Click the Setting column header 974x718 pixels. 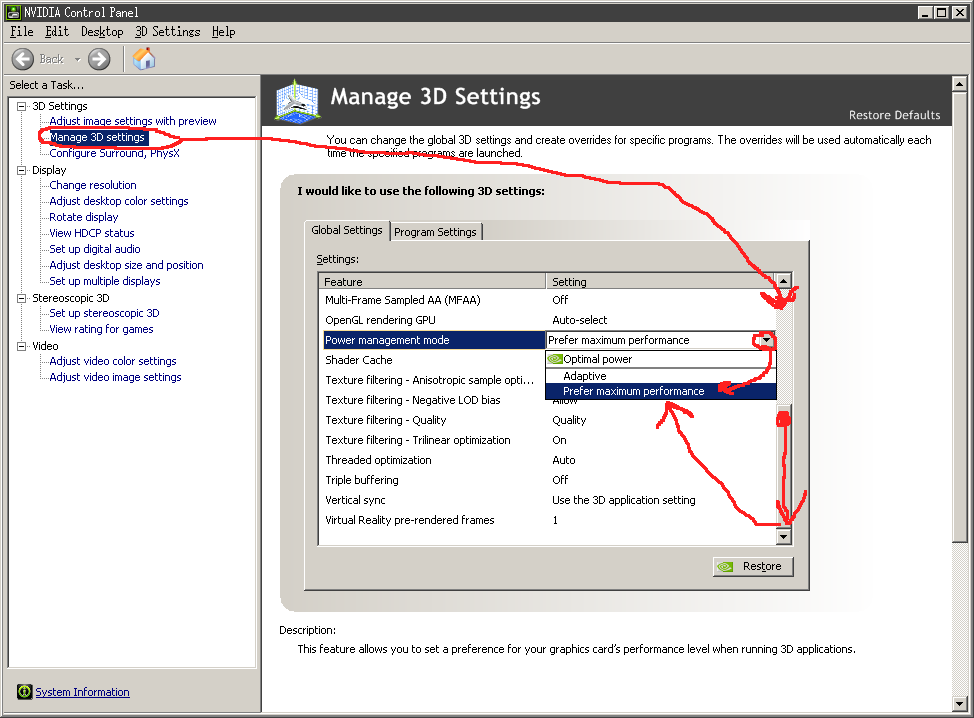pyautogui.click(x=661, y=281)
